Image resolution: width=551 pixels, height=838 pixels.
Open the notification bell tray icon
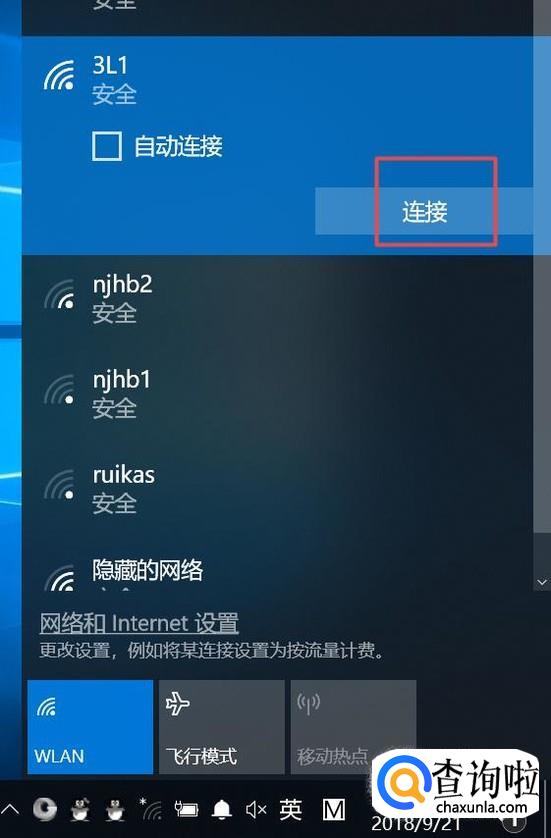click(222, 810)
